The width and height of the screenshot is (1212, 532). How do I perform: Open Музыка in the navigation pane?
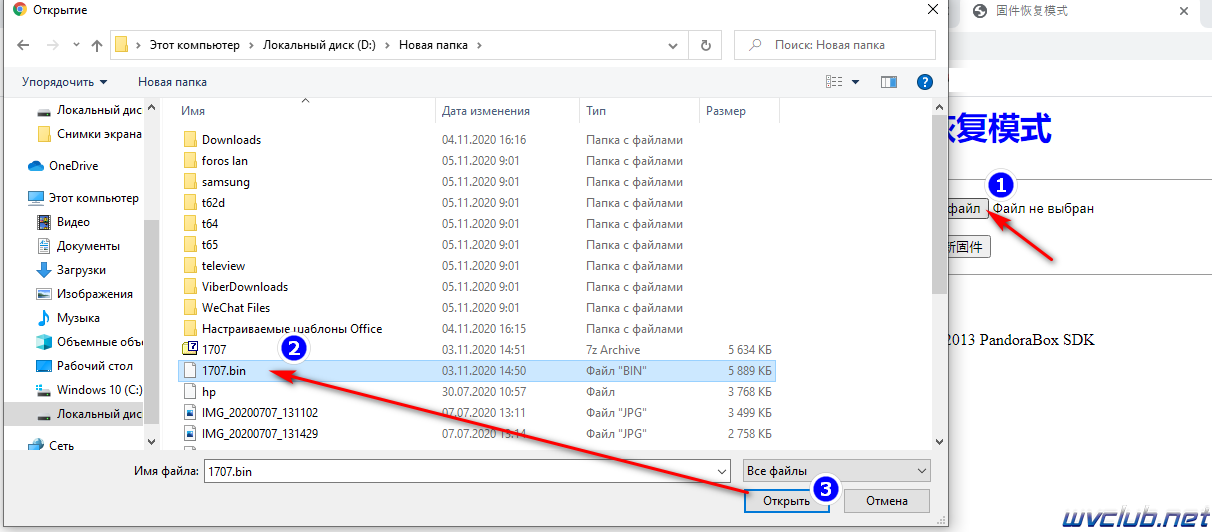pos(78,318)
